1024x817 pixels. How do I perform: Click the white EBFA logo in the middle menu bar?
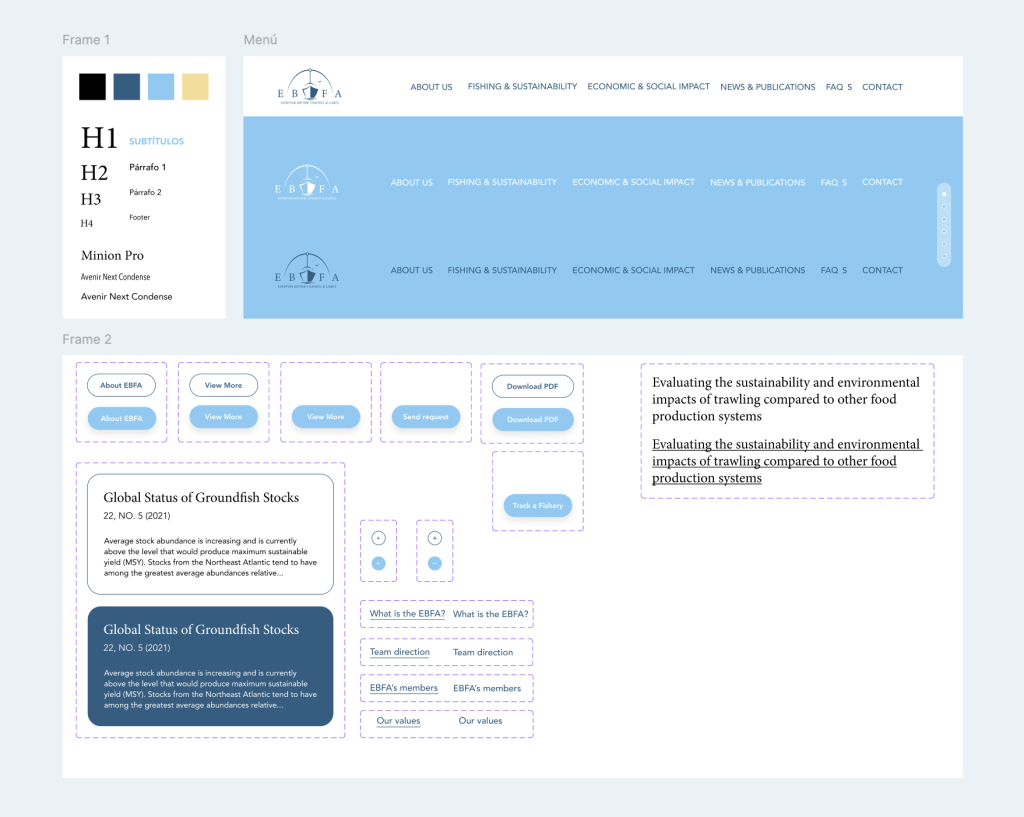(x=309, y=183)
